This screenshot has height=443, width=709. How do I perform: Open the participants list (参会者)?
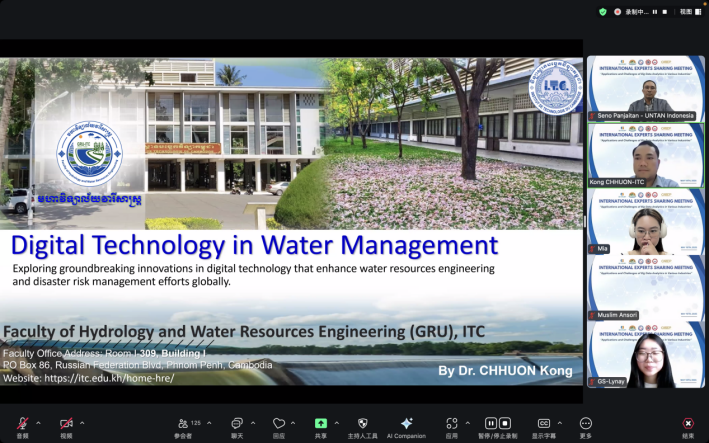183,424
